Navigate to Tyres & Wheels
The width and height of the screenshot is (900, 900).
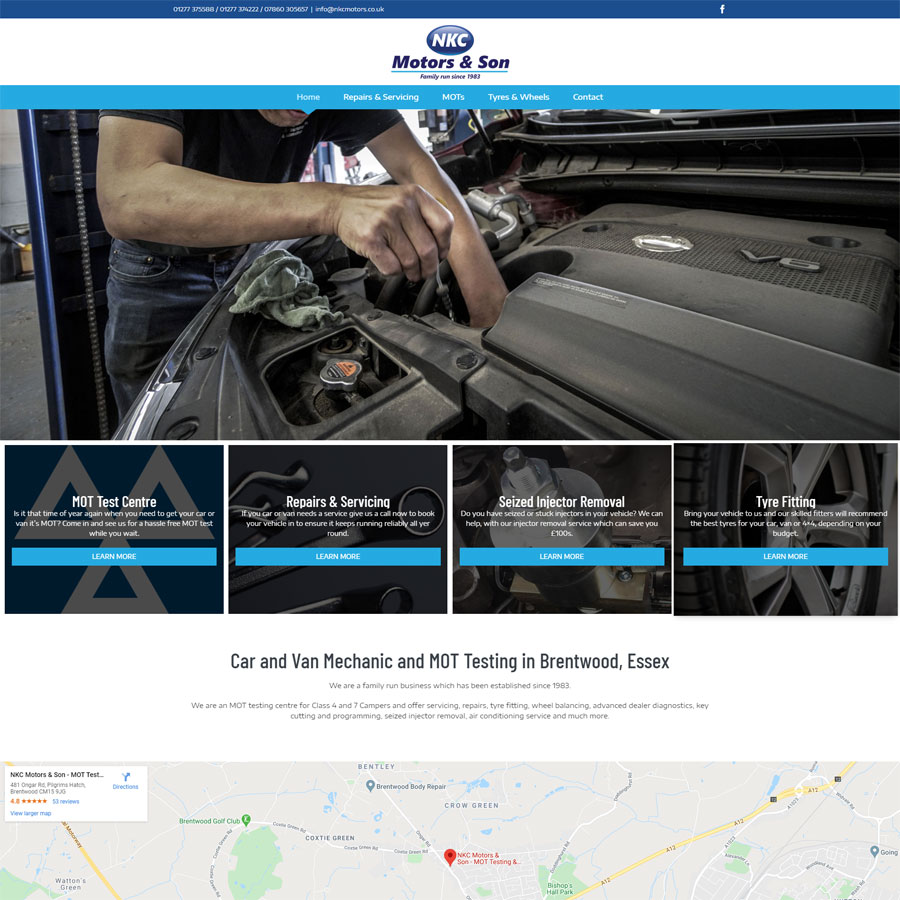coord(518,97)
